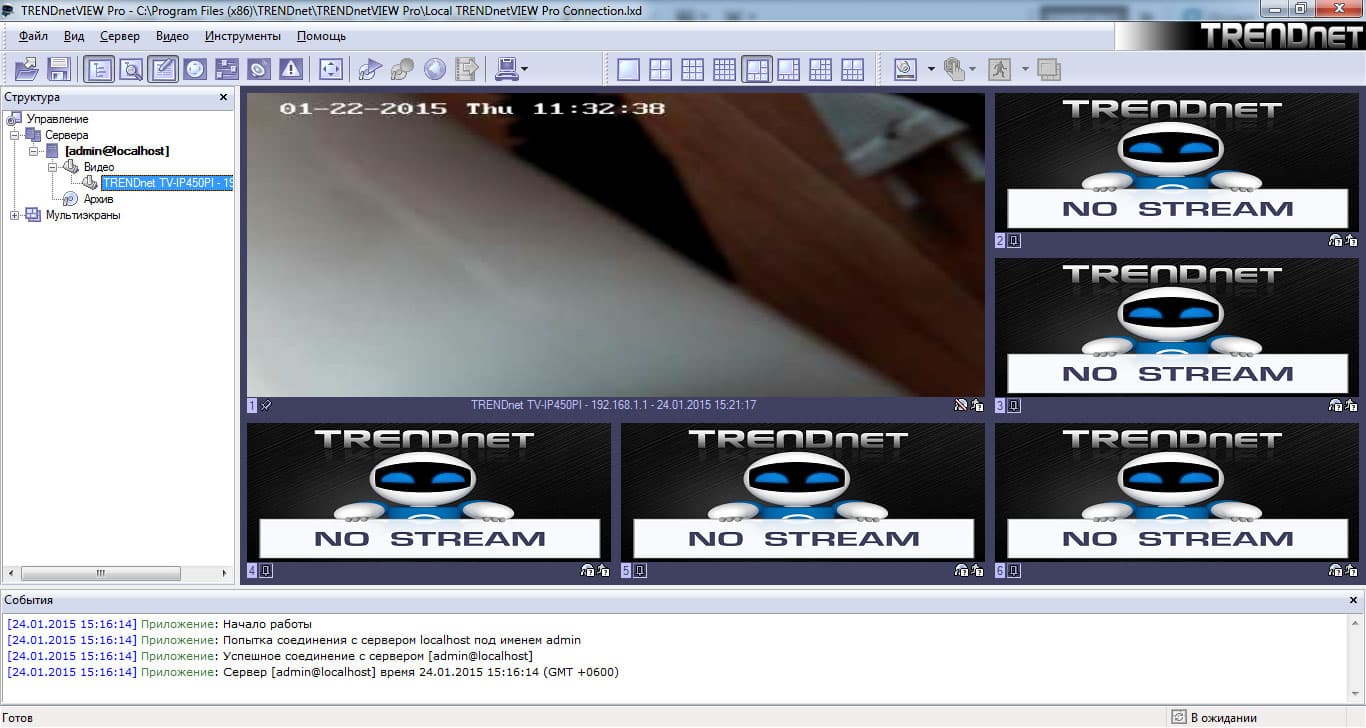Click the archive disc toolbar icon

click(259, 69)
